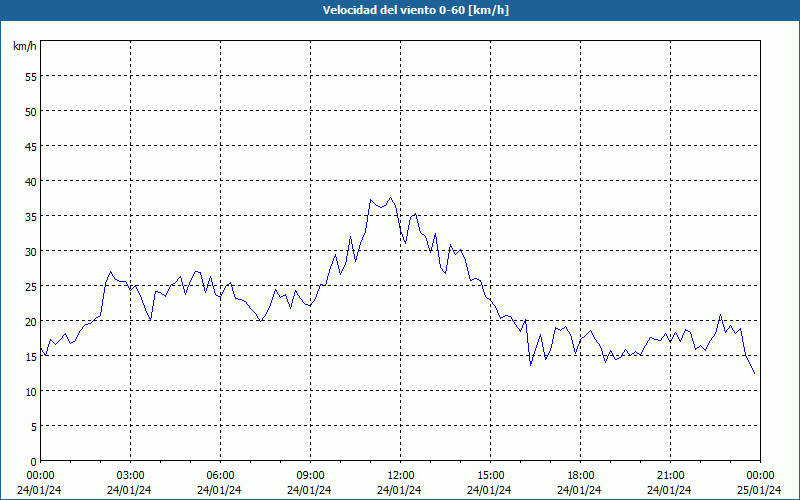Screen dimensions: 800x500
Task: Select the Y-axis label '40'
Action: coord(31,182)
